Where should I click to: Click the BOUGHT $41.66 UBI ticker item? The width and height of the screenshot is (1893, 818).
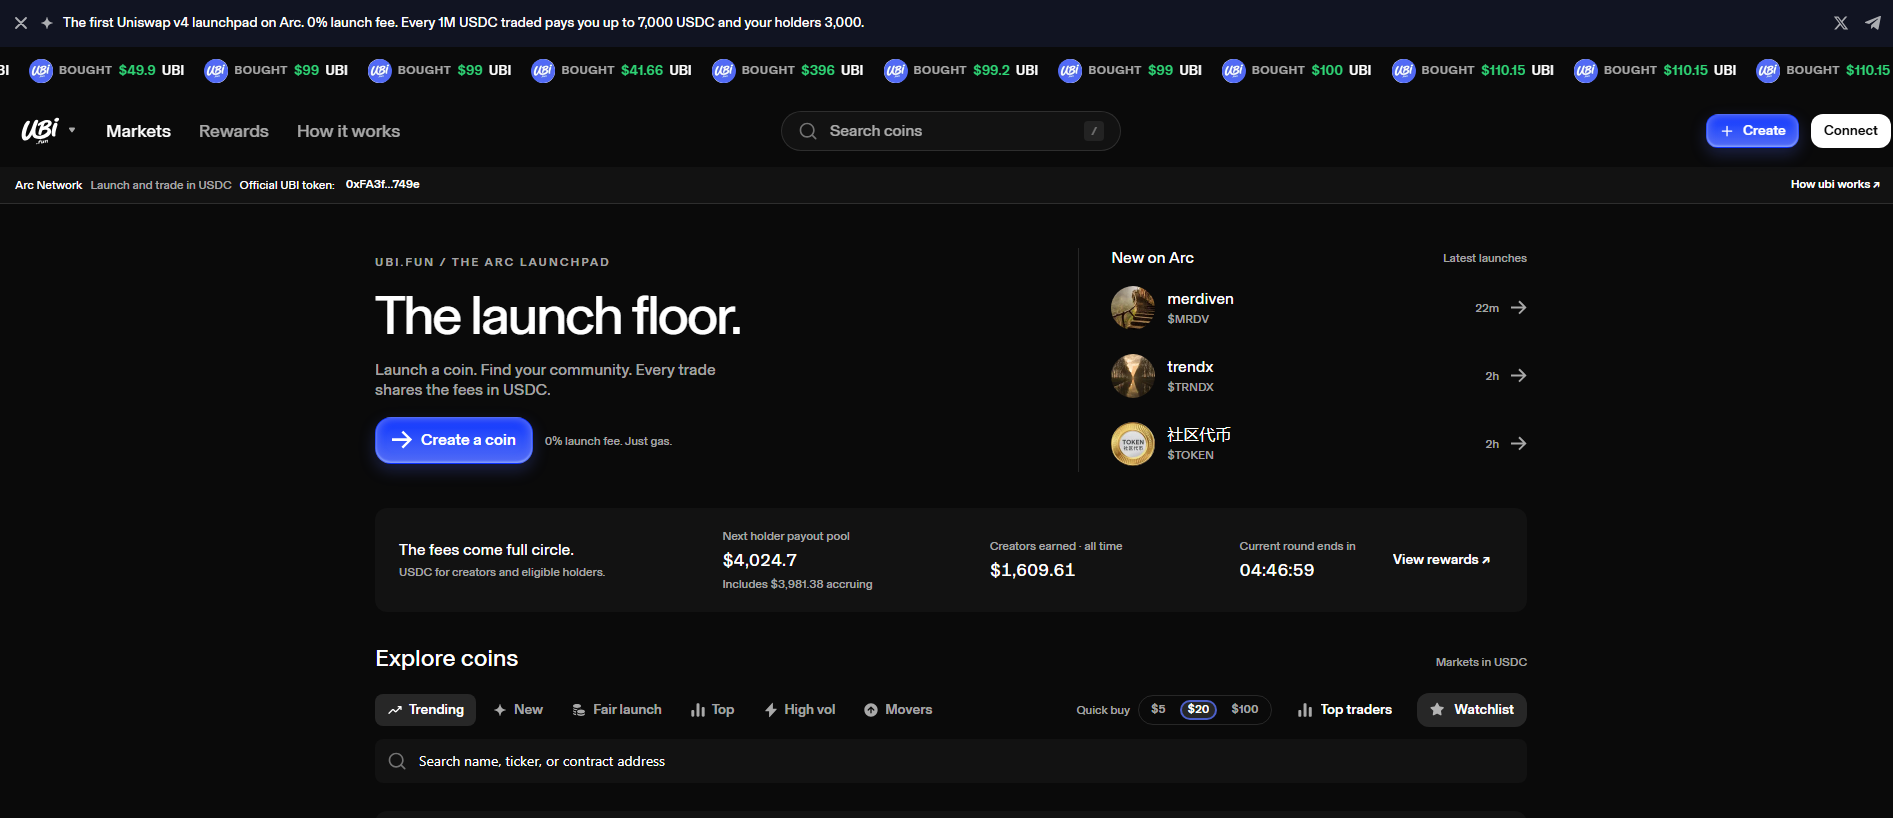pos(612,70)
